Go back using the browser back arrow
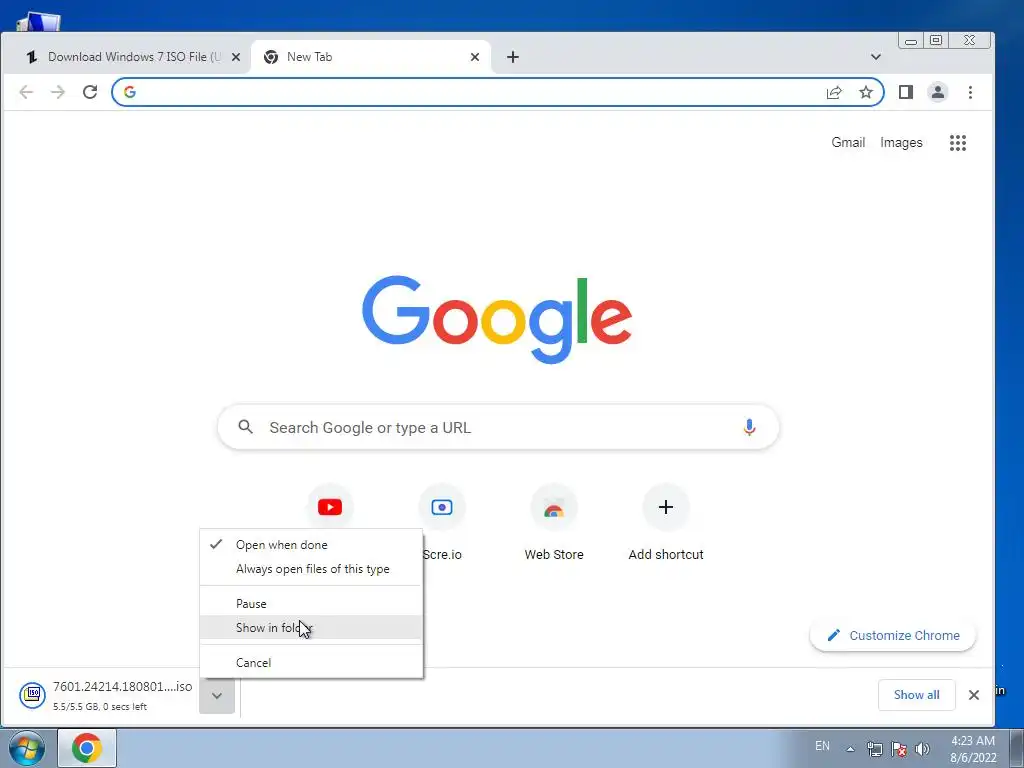This screenshot has width=1024, height=768. [x=26, y=92]
